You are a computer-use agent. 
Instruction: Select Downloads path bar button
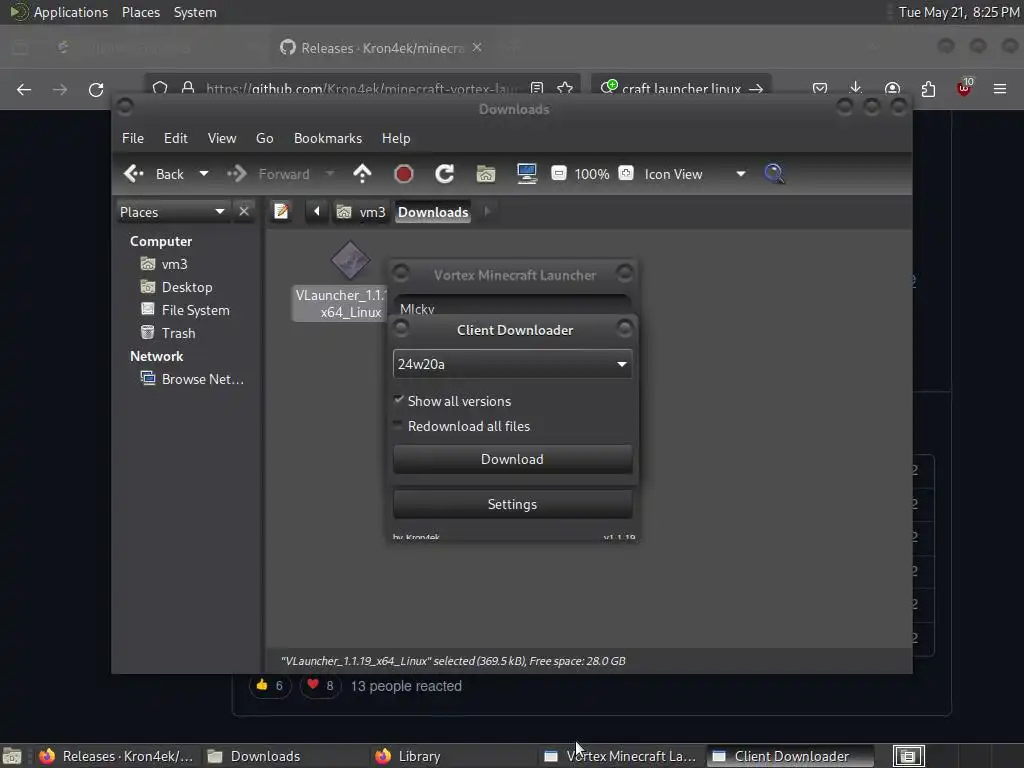tap(433, 212)
